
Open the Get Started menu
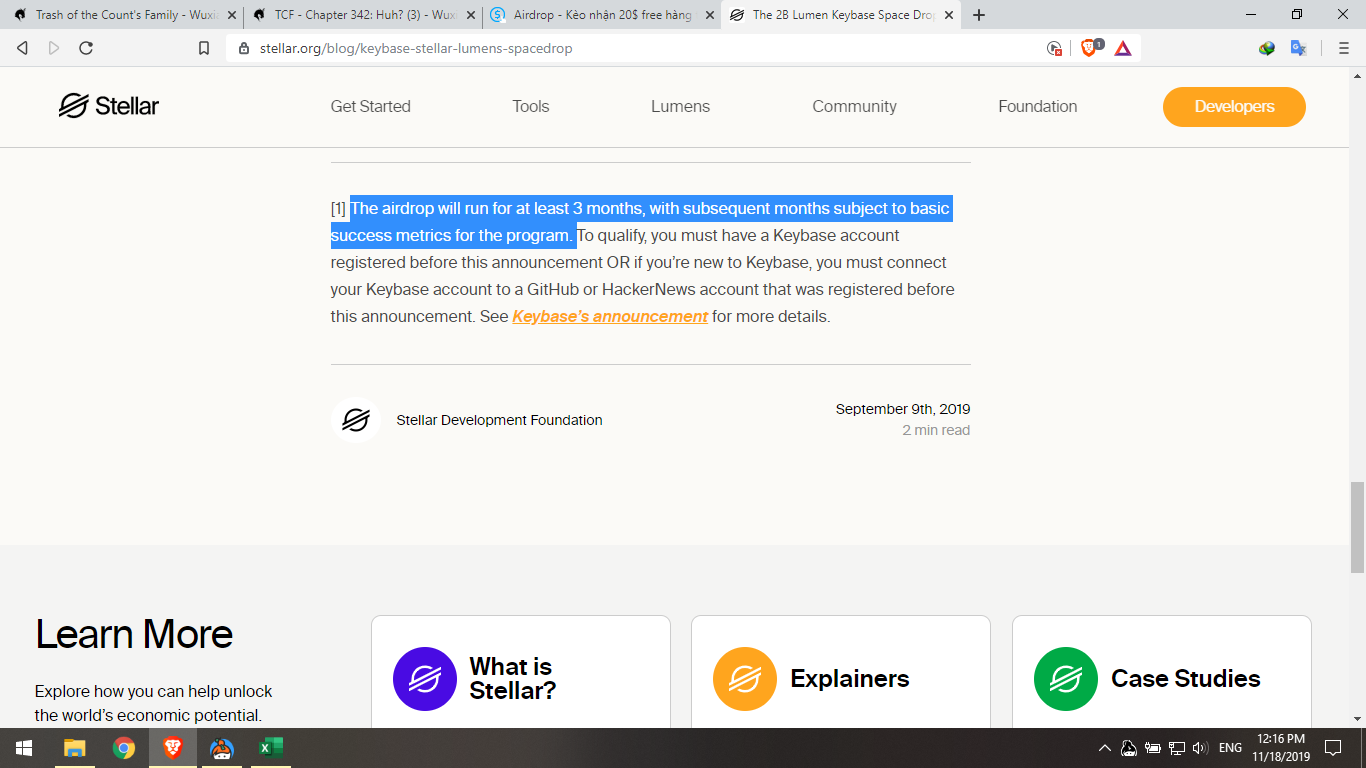[370, 106]
